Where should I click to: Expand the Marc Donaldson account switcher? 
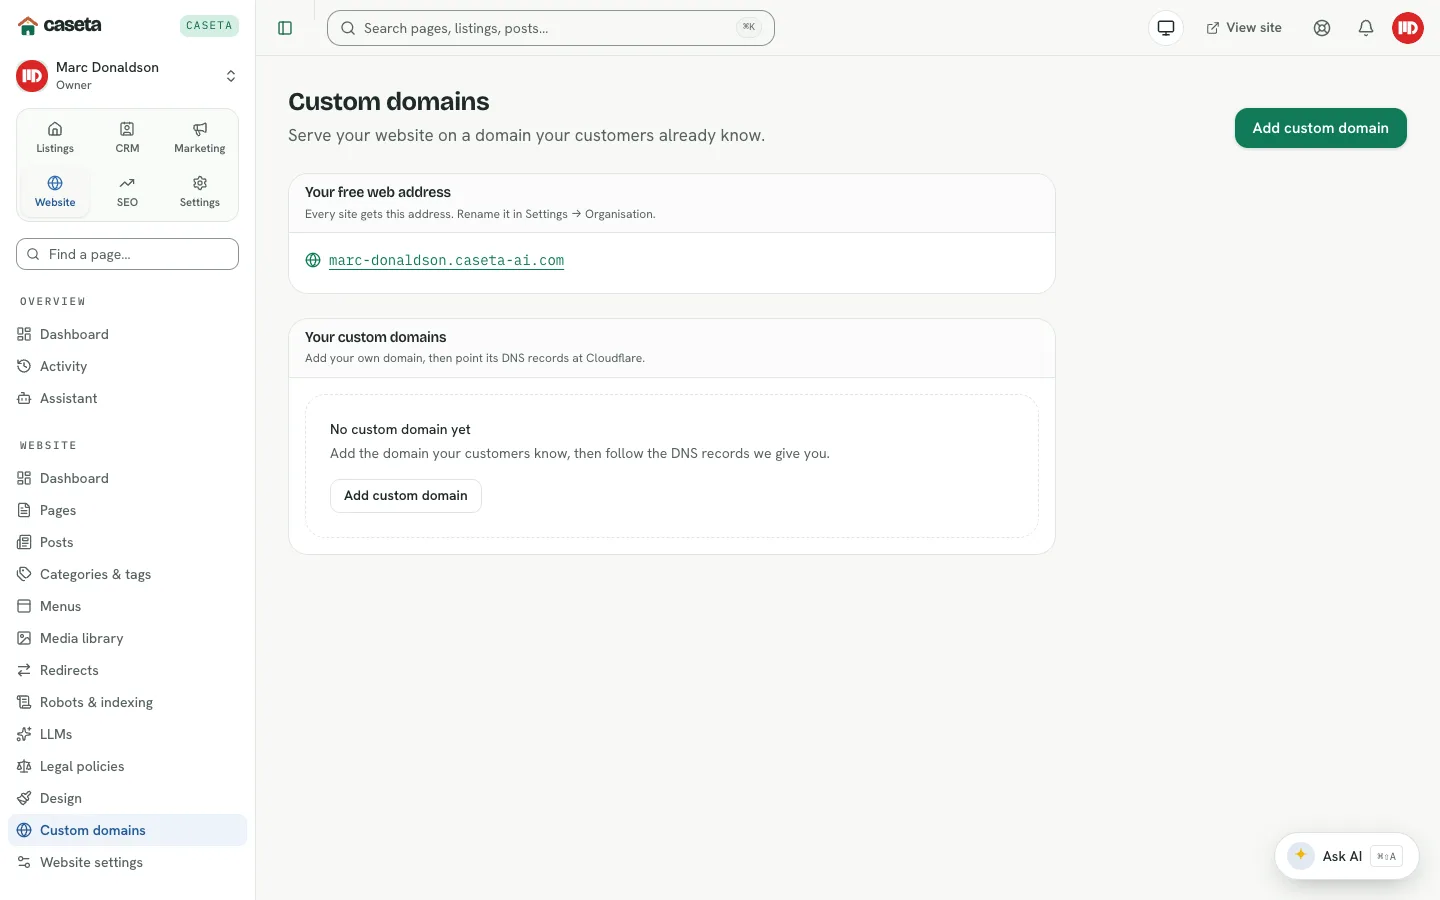pos(127,76)
